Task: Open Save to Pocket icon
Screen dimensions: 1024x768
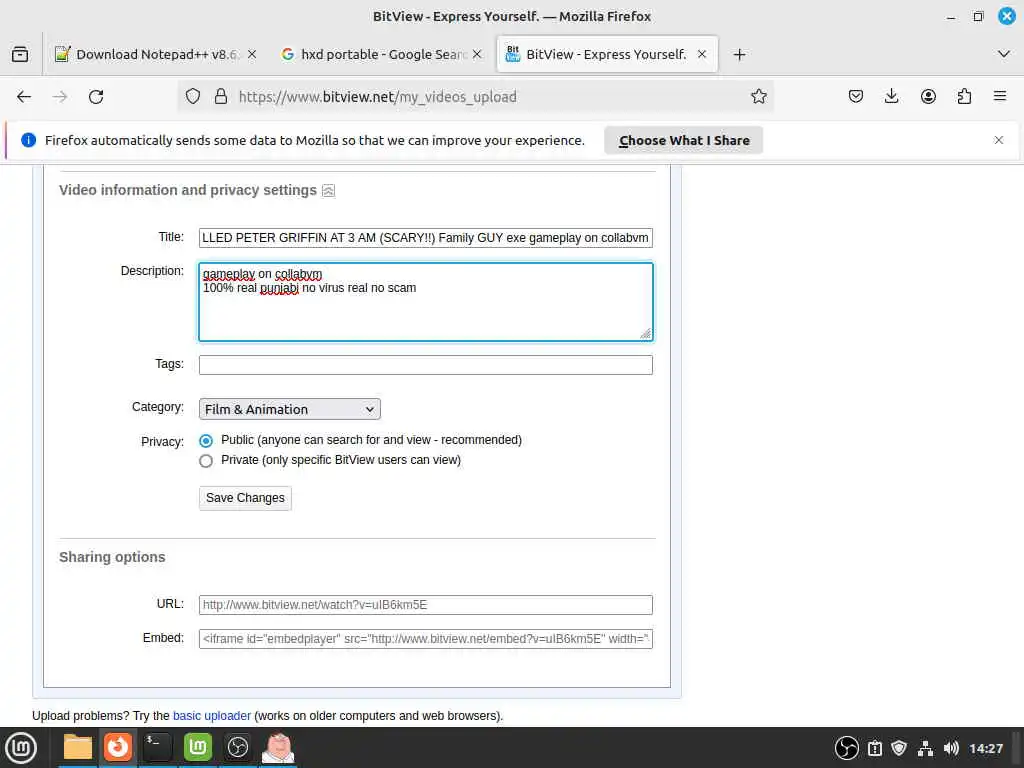Action: pos(856,97)
